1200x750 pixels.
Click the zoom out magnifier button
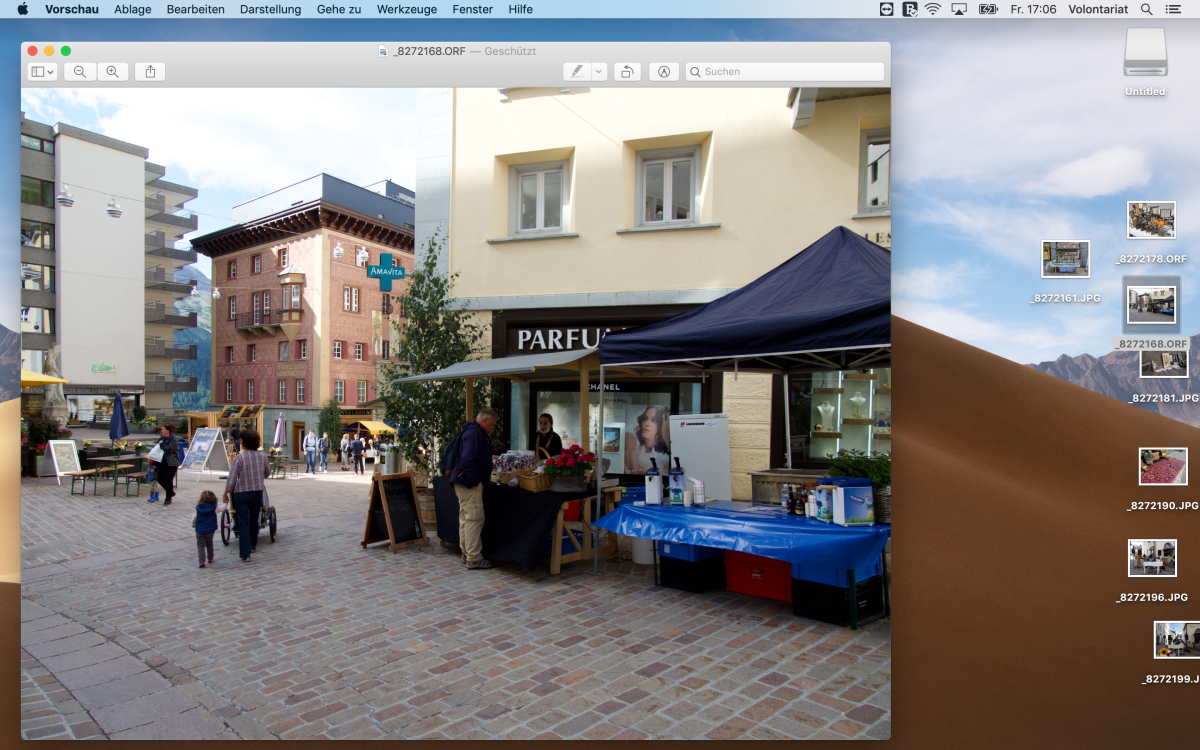tap(79, 72)
